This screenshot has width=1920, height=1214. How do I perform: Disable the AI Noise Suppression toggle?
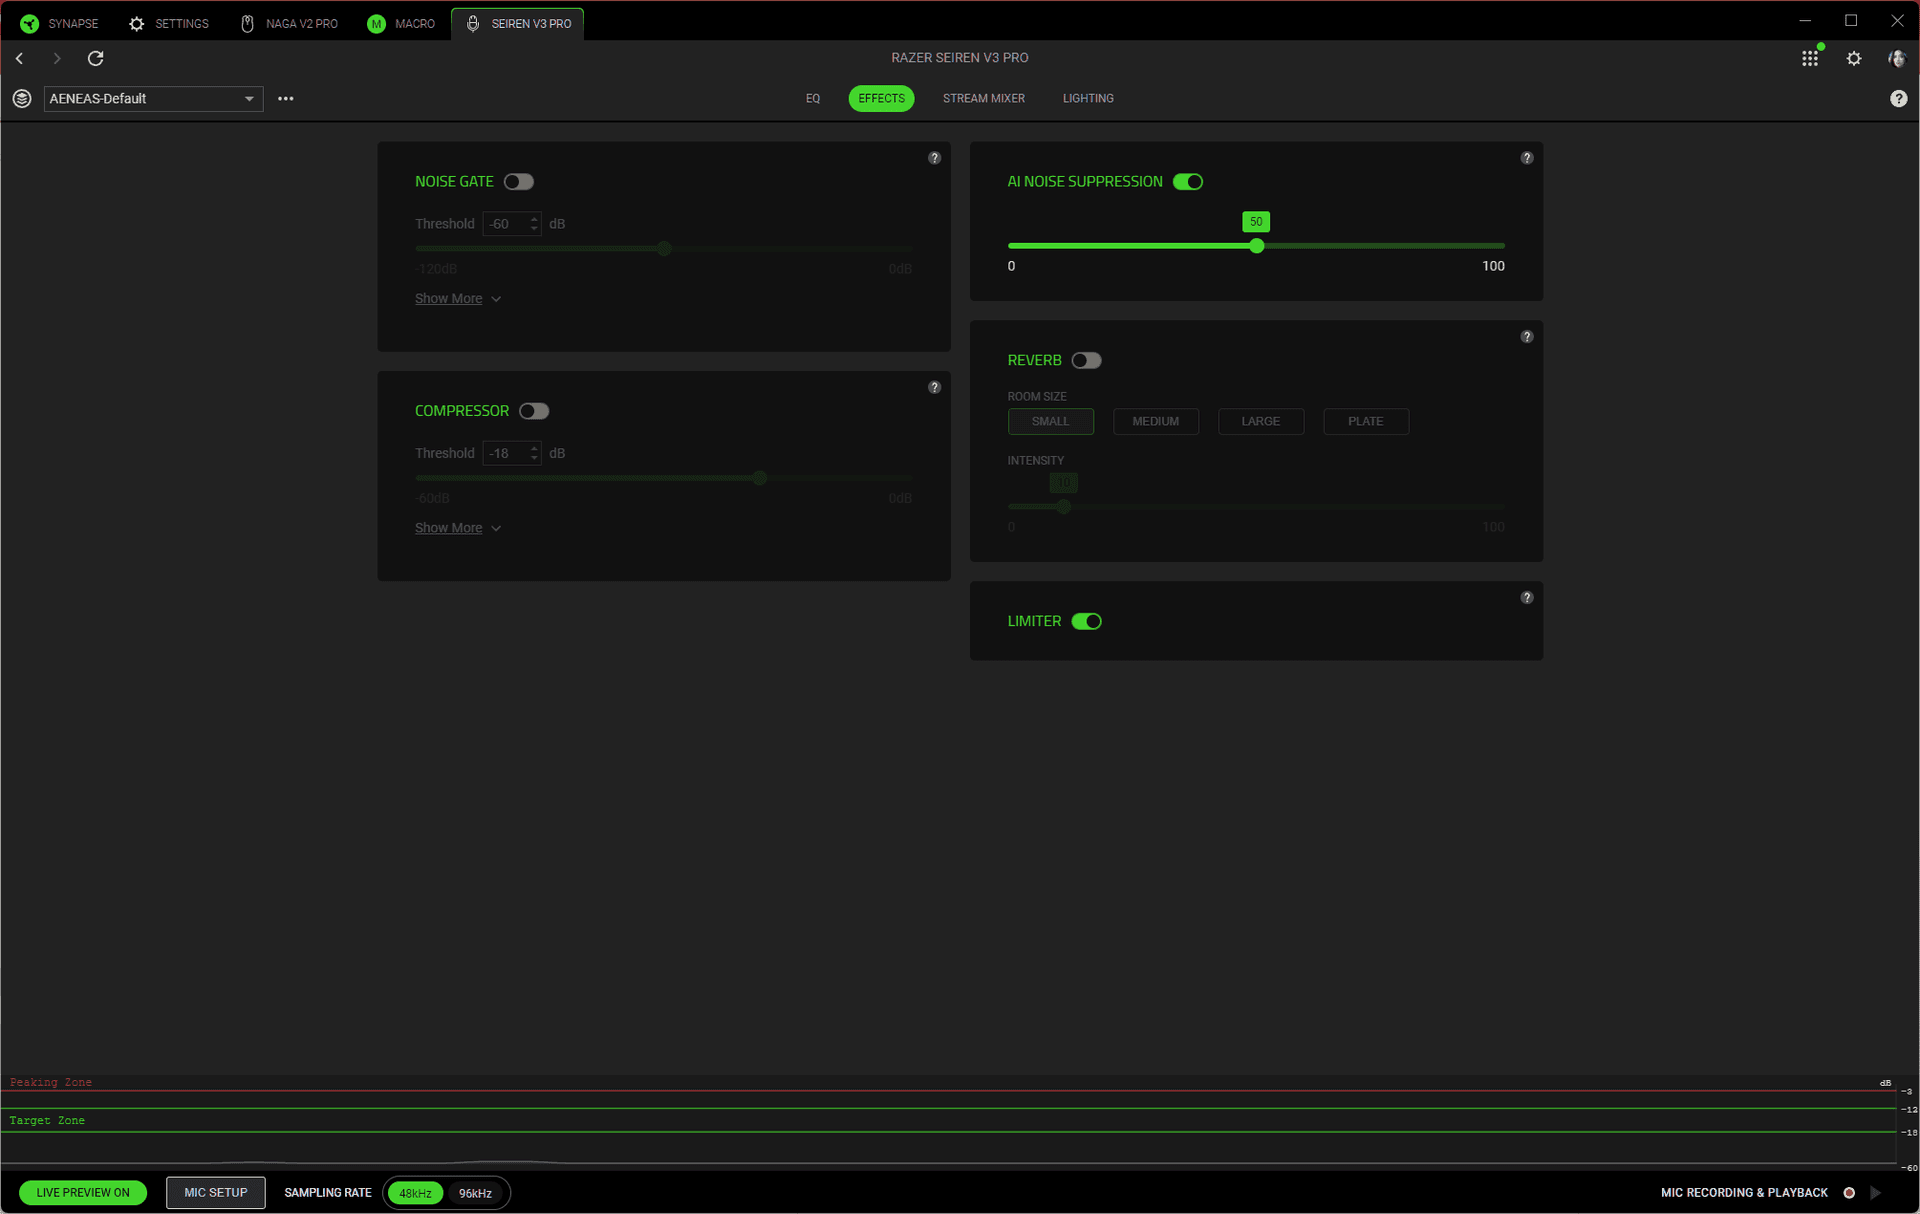(x=1188, y=182)
